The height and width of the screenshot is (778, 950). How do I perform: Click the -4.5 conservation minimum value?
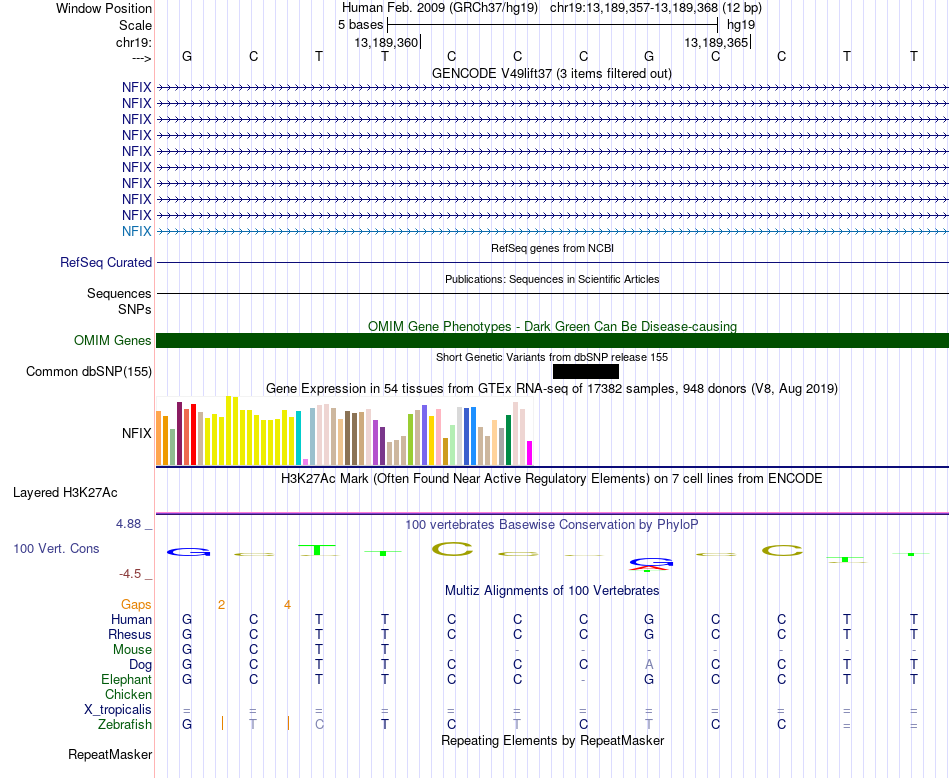click(130, 573)
